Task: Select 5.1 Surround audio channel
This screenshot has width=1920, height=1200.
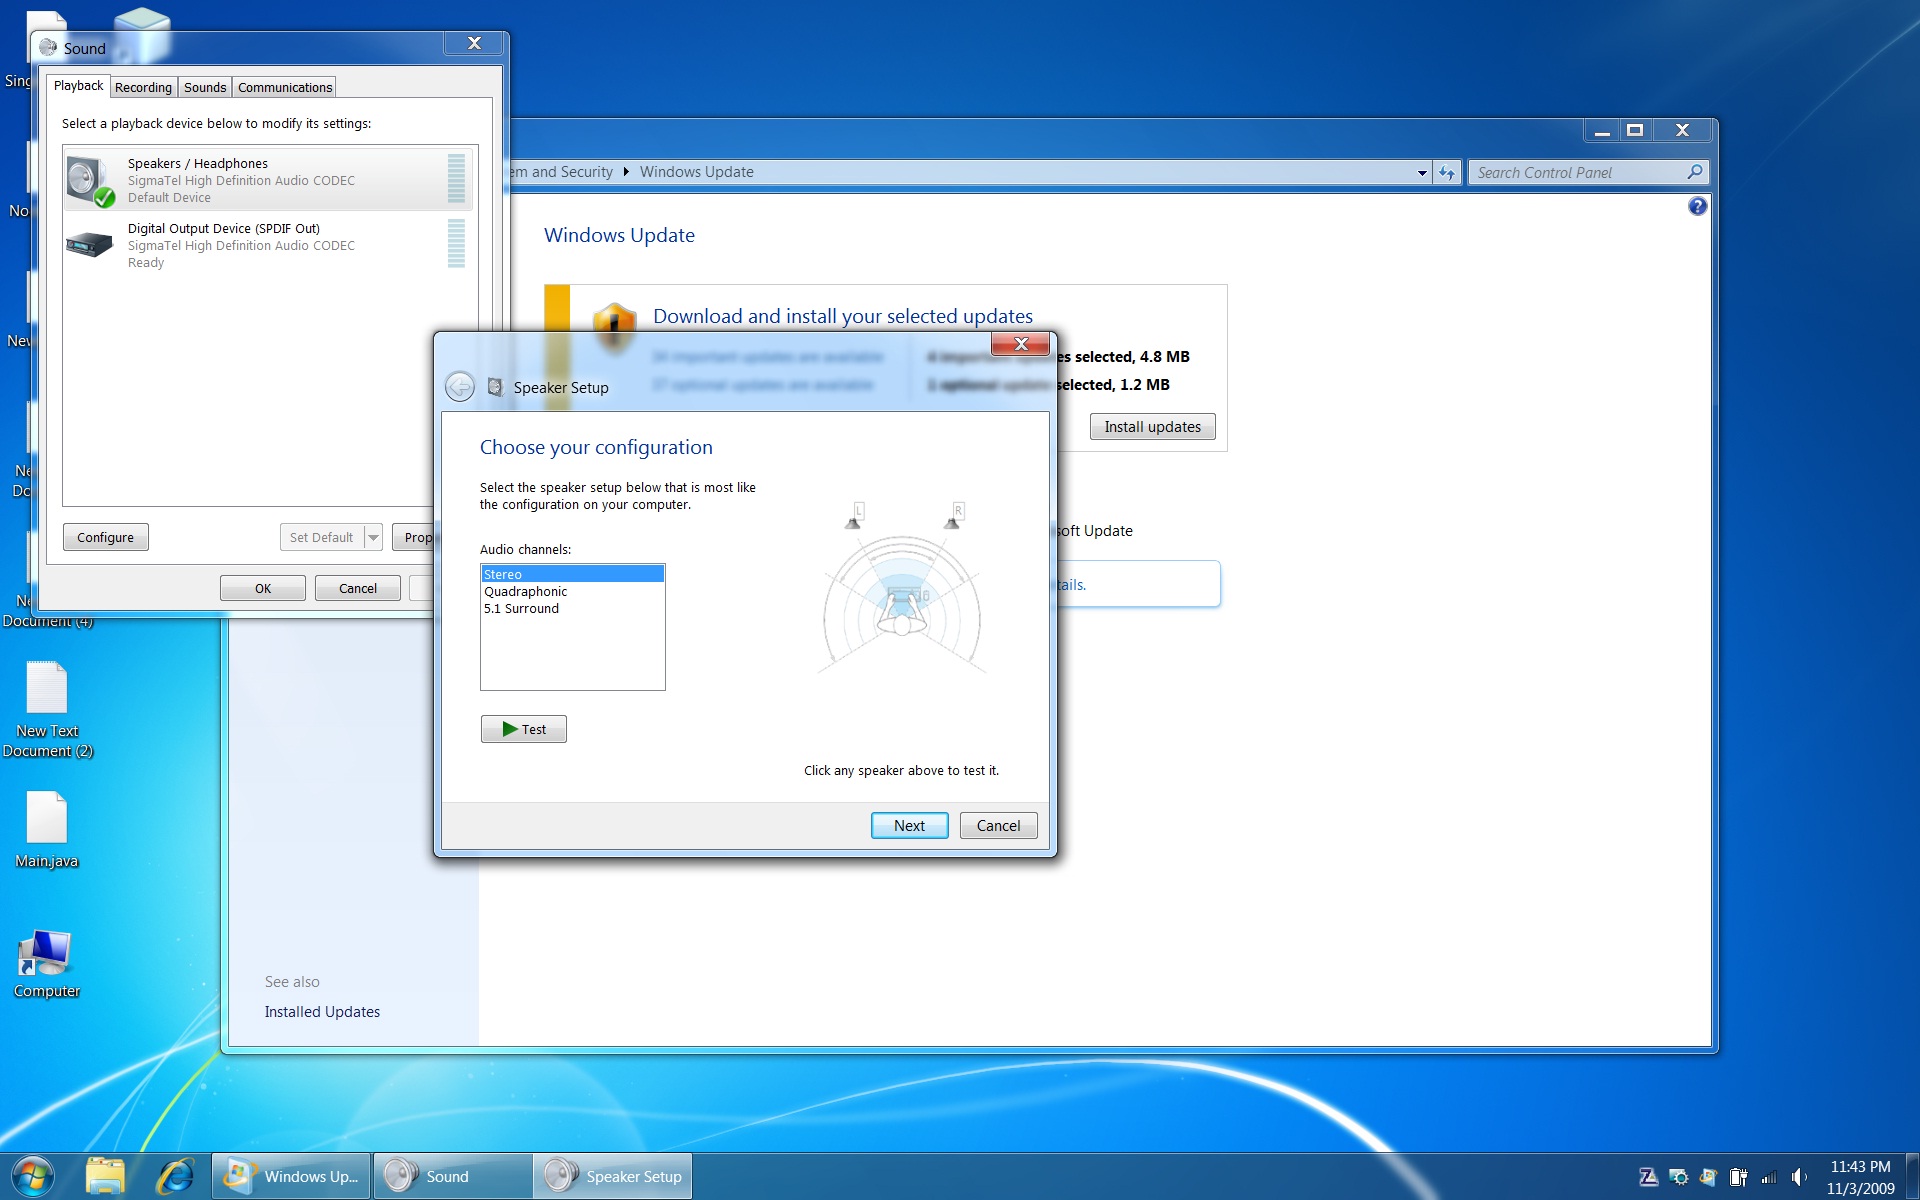Action: [x=572, y=608]
